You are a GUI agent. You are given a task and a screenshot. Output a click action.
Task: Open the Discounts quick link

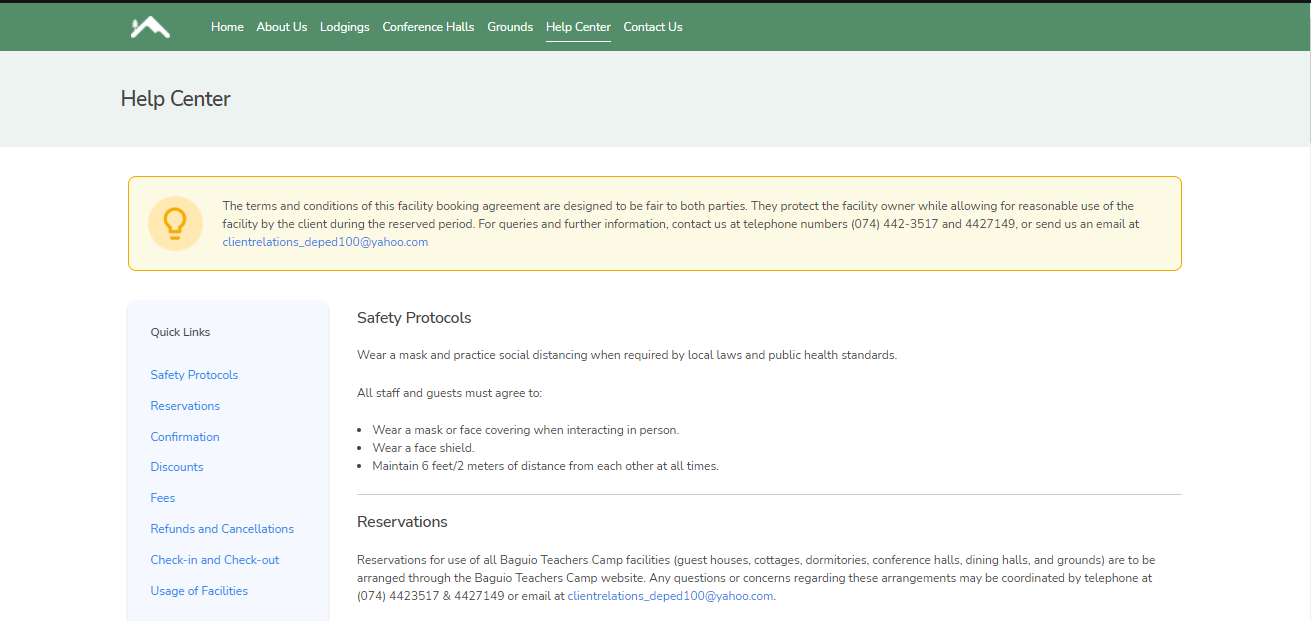(177, 467)
